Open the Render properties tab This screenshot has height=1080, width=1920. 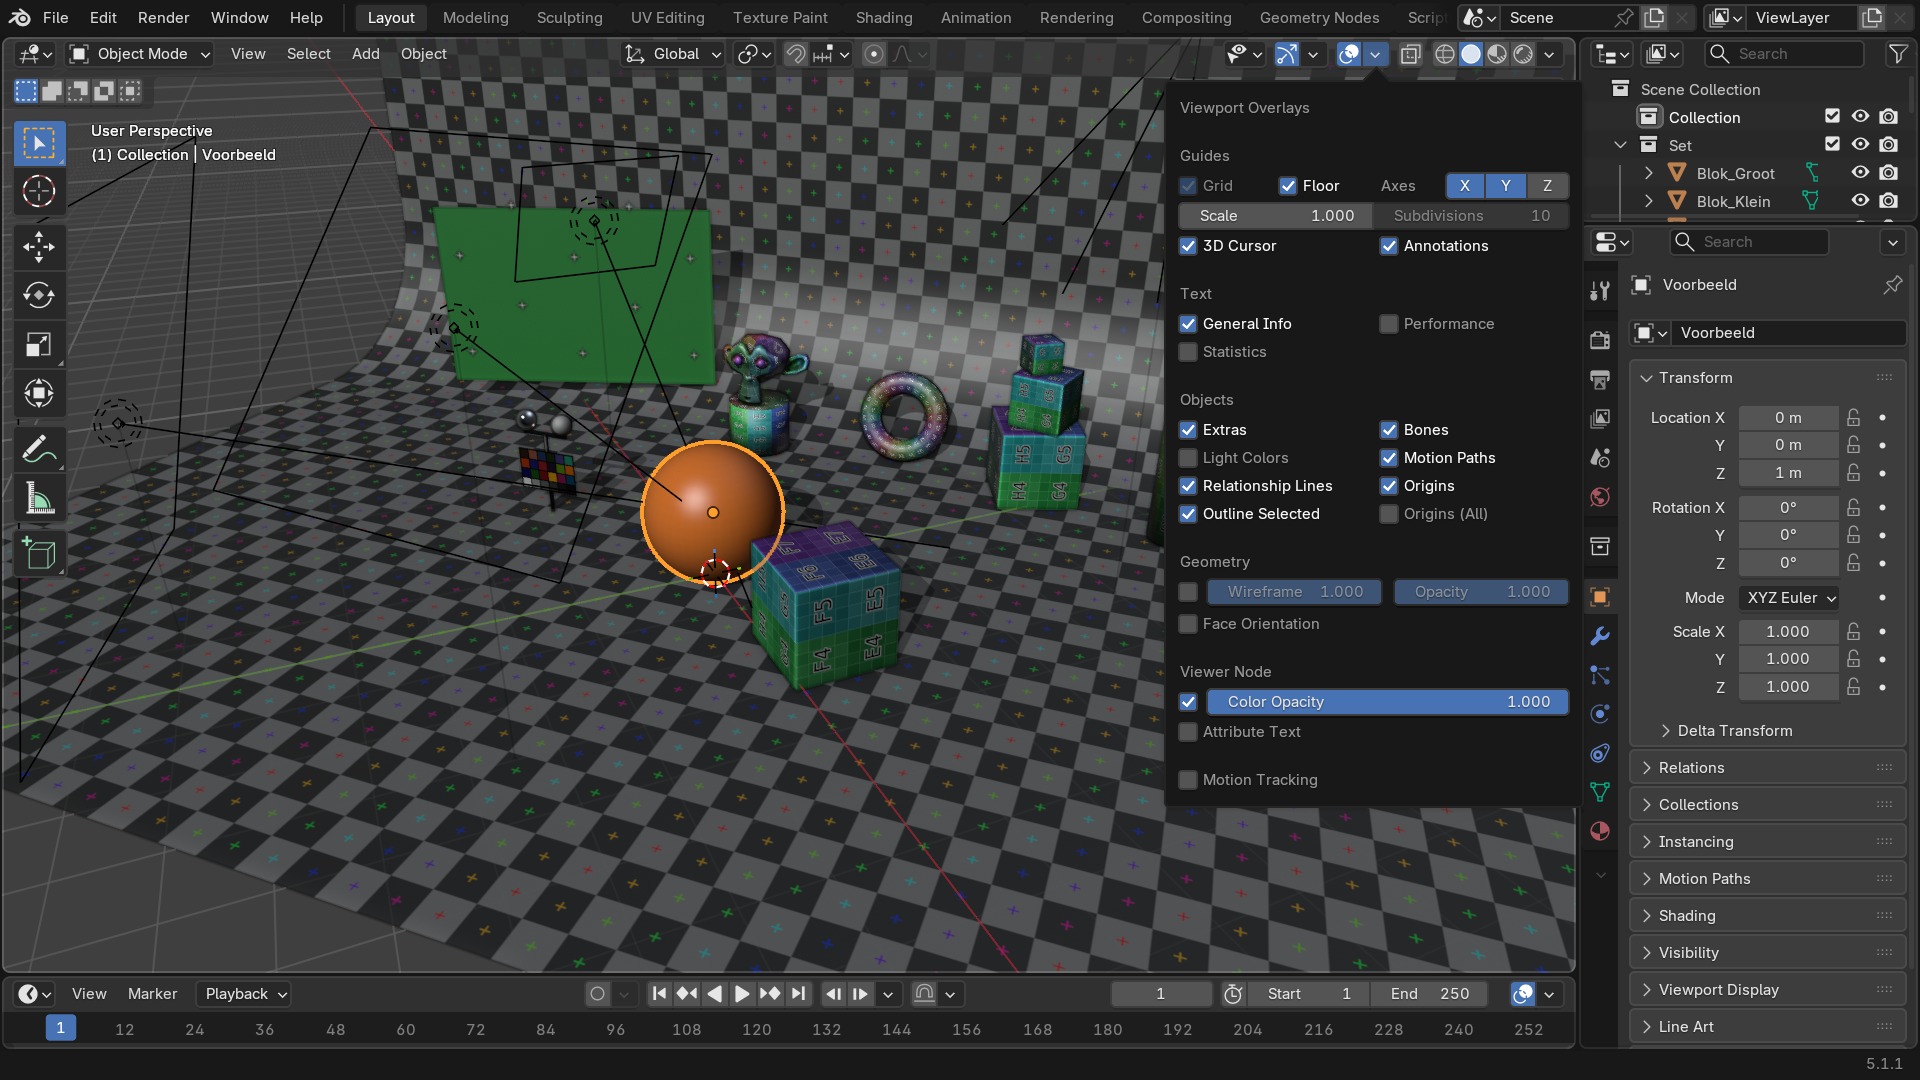coord(1600,340)
